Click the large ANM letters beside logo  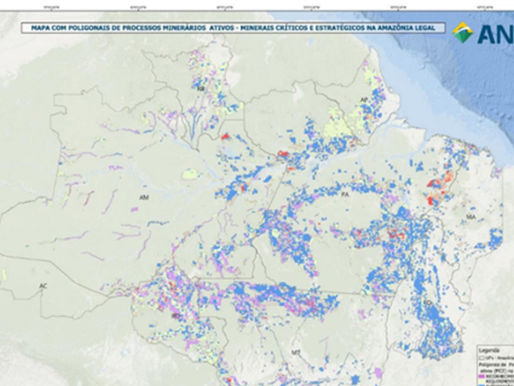(x=496, y=34)
